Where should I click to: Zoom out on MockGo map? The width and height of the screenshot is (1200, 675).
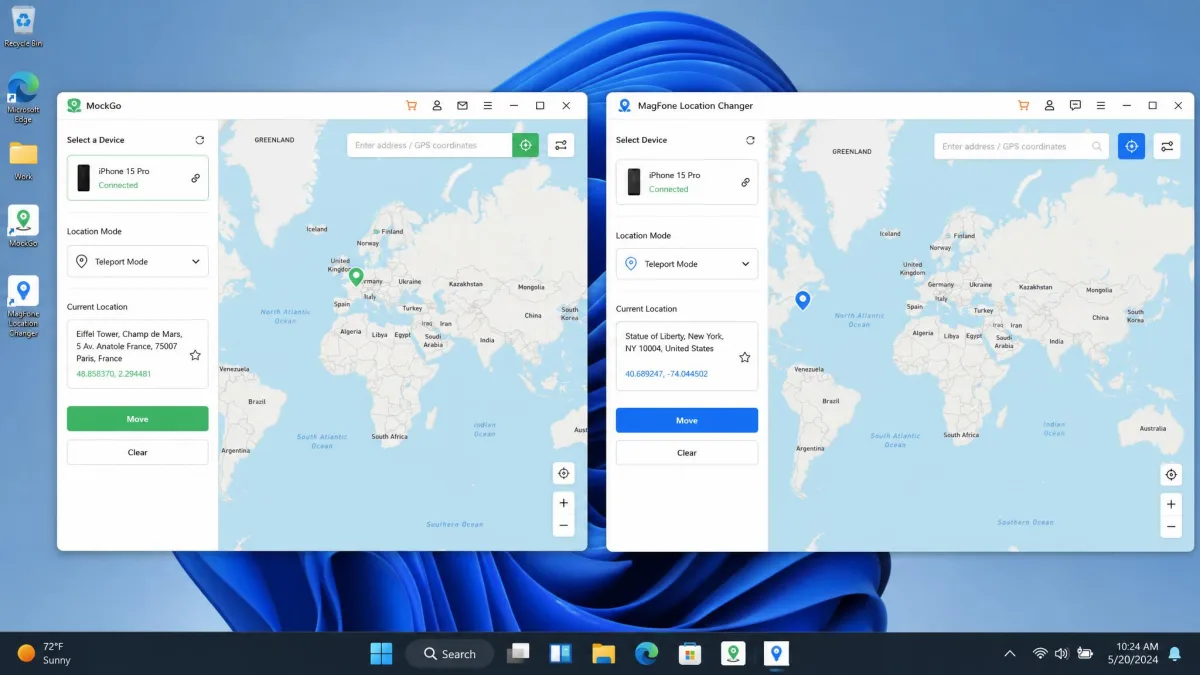point(564,525)
